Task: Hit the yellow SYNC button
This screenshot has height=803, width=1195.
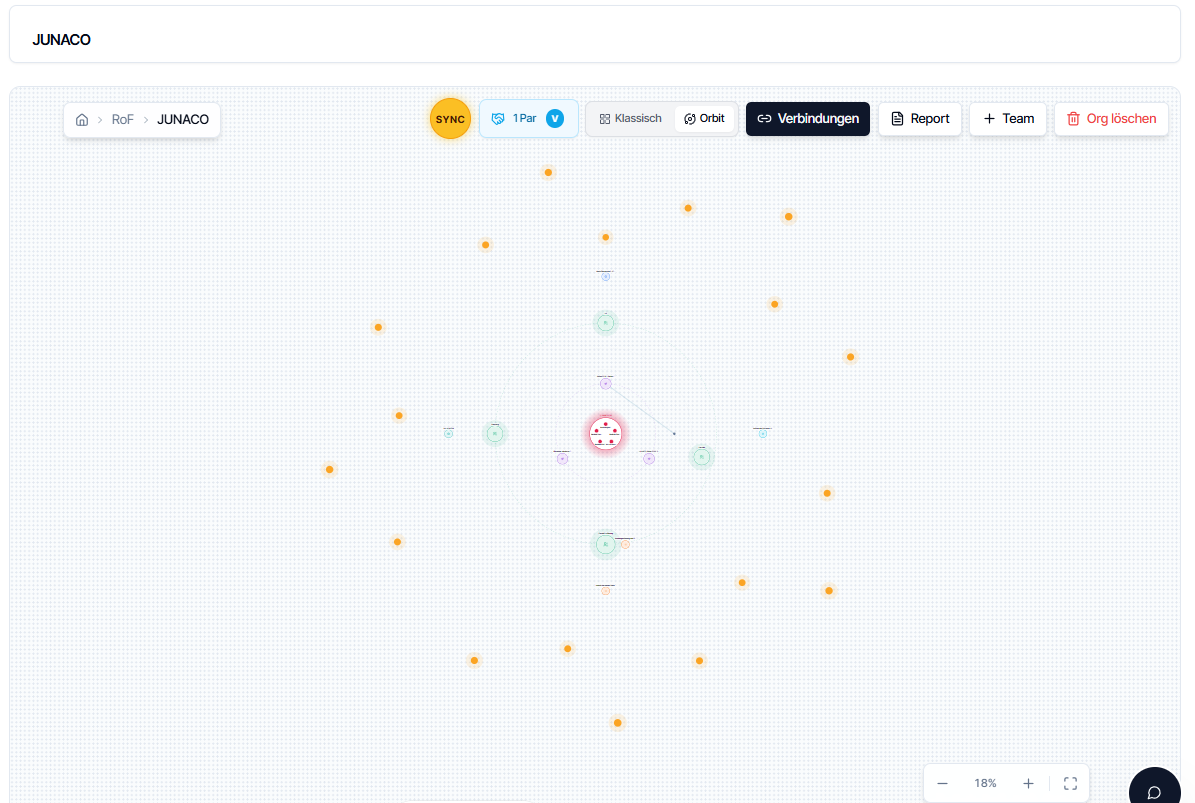Action: click(x=450, y=119)
